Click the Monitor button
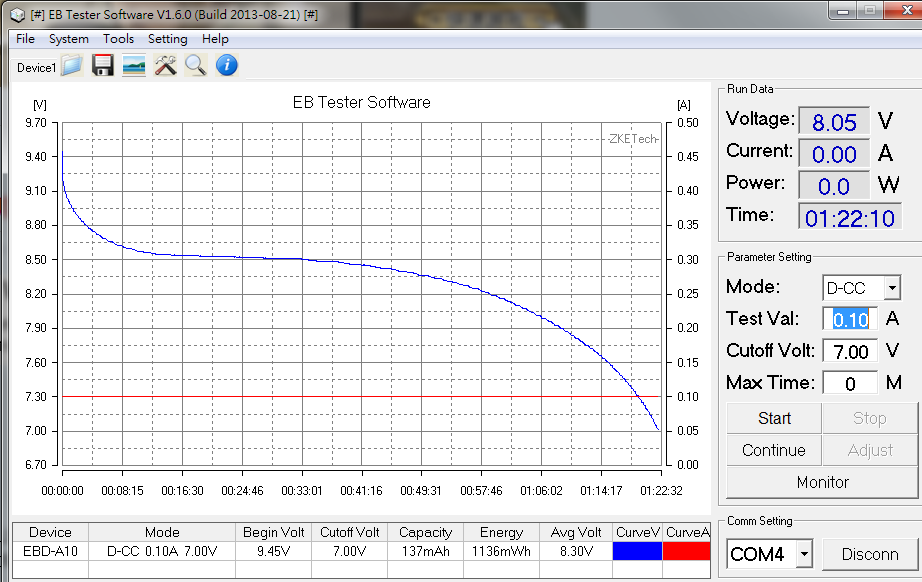This screenshot has width=922, height=582. [x=822, y=482]
